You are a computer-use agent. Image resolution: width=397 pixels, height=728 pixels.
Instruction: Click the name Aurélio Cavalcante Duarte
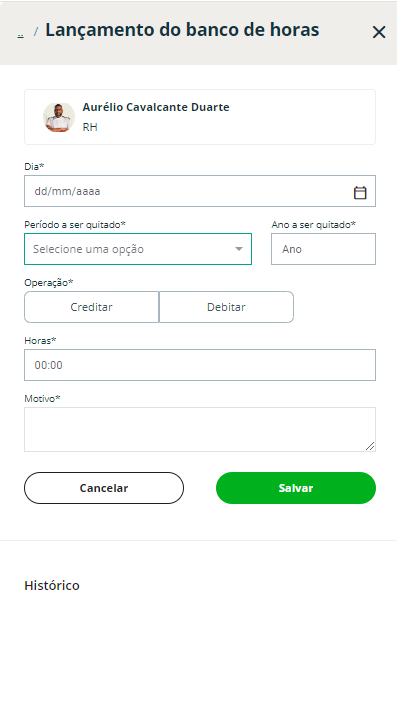pyautogui.click(x=156, y=107)
